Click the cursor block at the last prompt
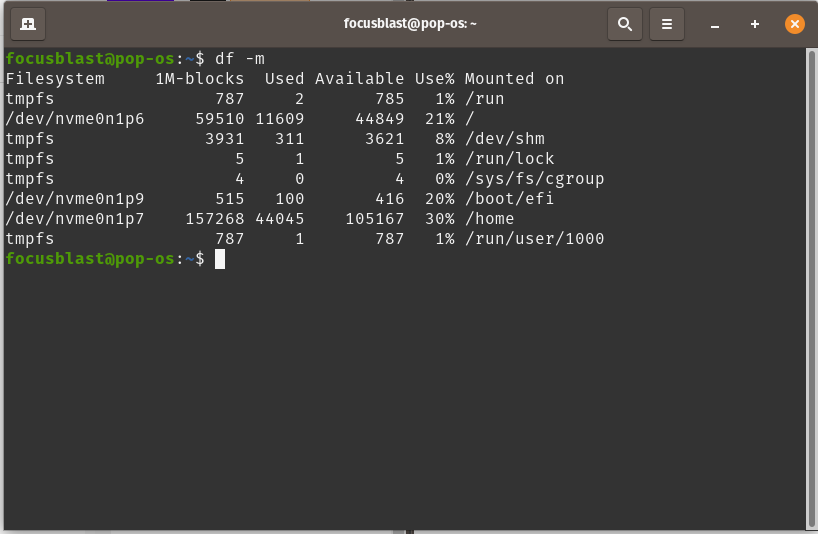The width and height of the screenshot is (818, 534). coord(220,259)
